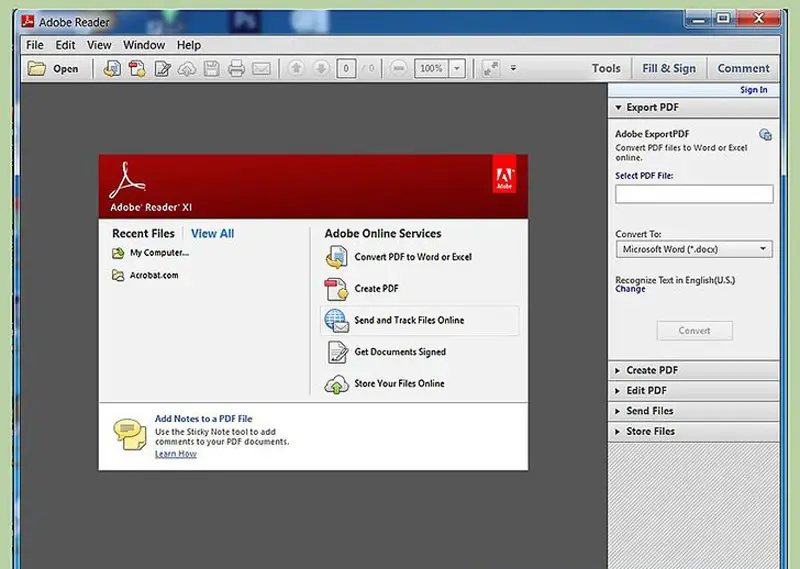The width and height of the screenshot is (800, 569).
Task: Click the Get Documents Signed pen icon
Action: point(337,352)
